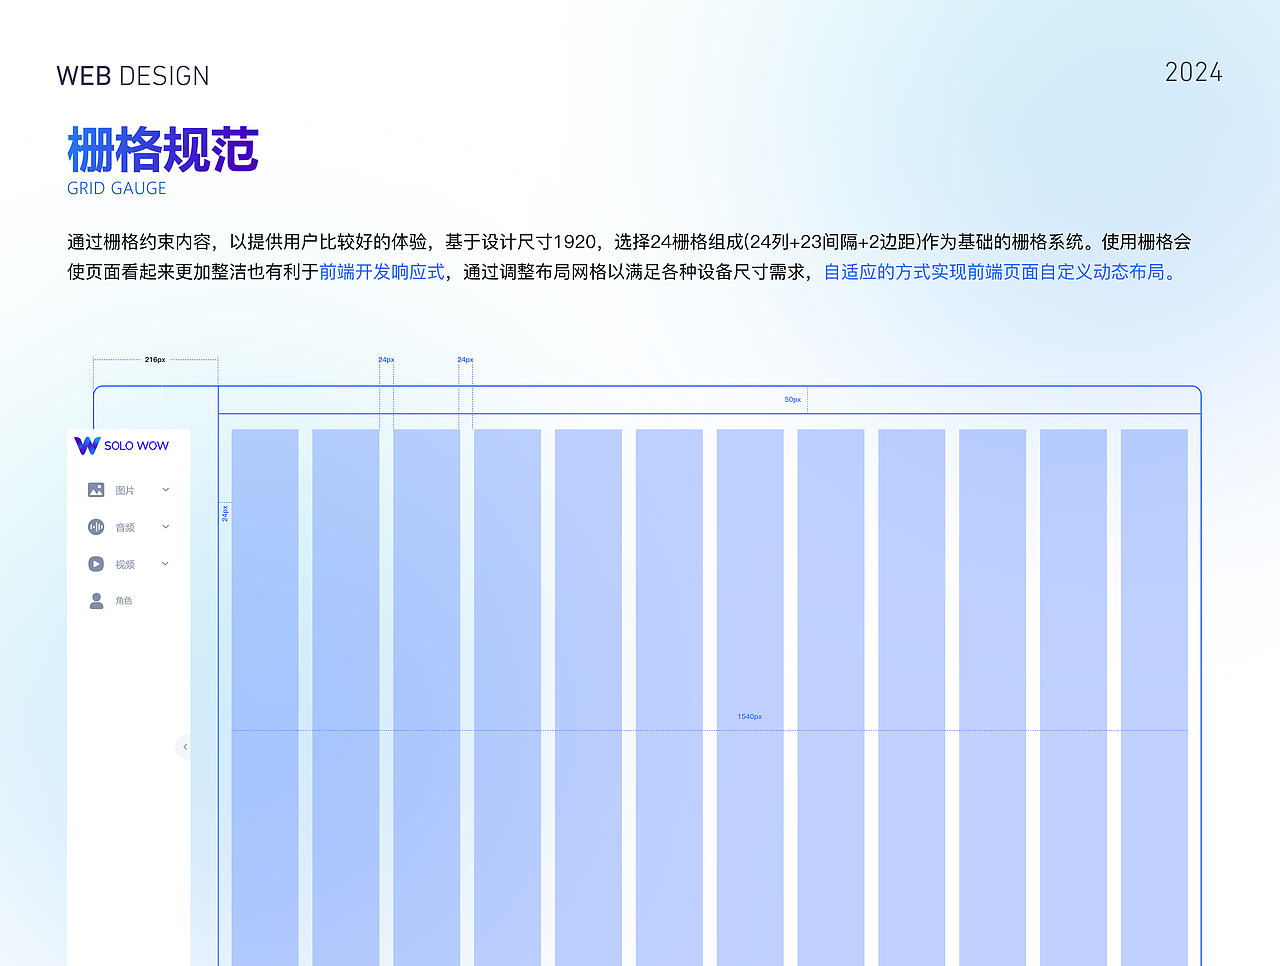
Task: Click the 栅格规范 heading
Action: [163, 150]
